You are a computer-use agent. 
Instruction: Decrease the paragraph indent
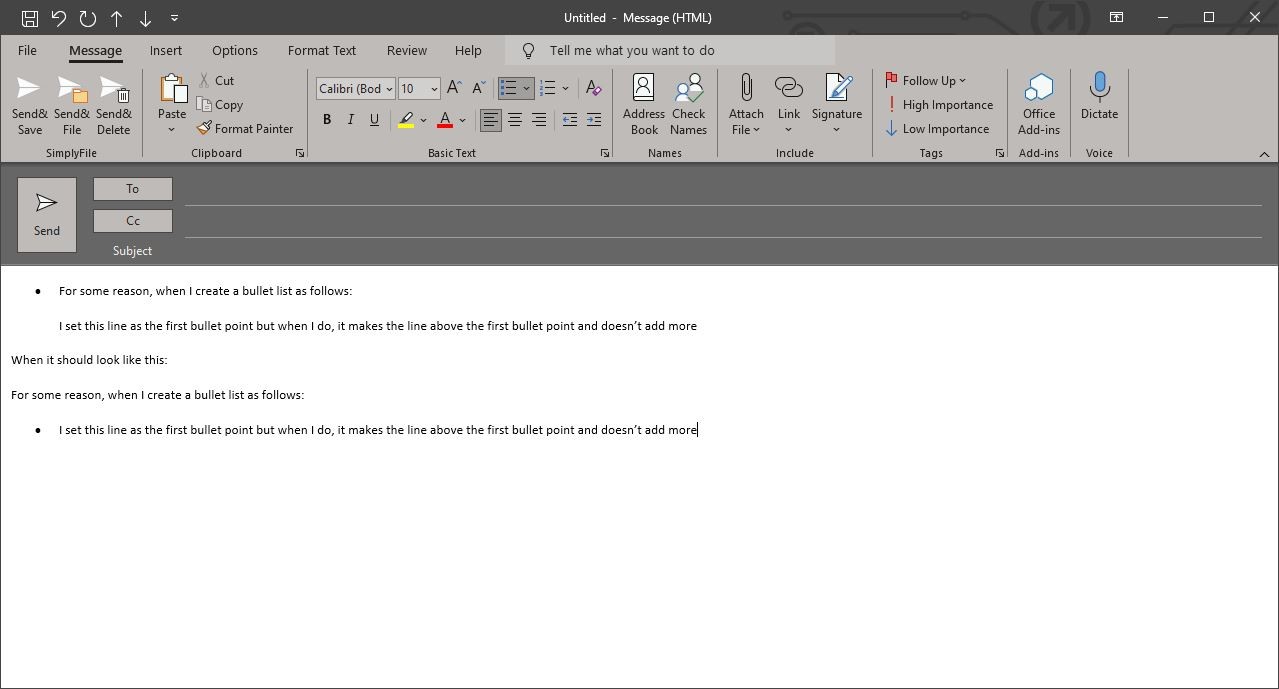pyautogui.click(x=569, y=120)
